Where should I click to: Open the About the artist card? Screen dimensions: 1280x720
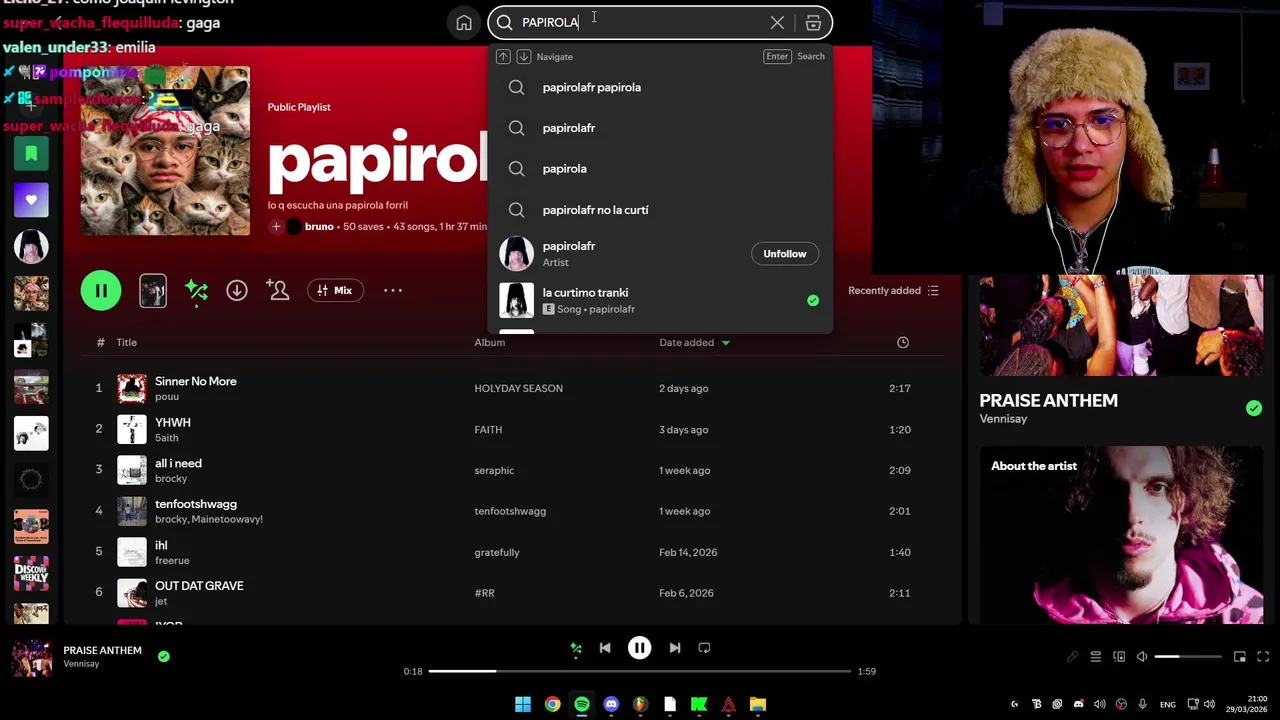click(1121, 535)
